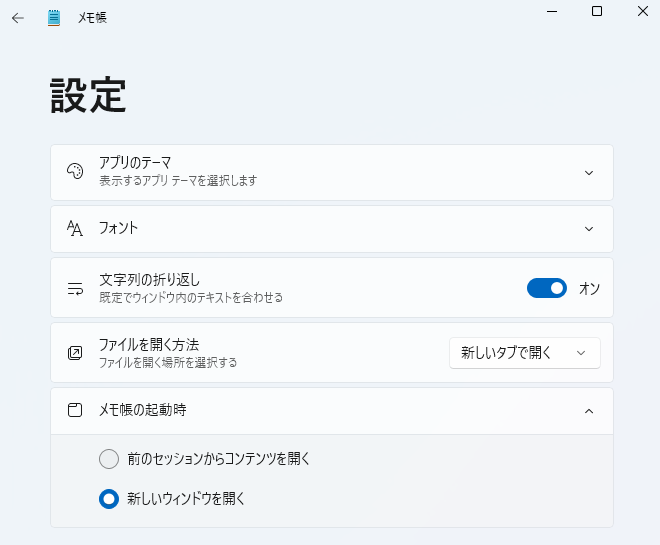Maximize the Notepad window
Screen dimensions: 660x545
pos(597,11)
